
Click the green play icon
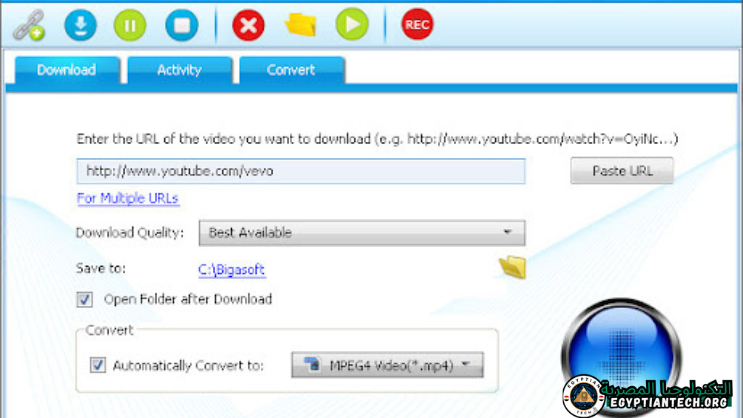(351, 25)
